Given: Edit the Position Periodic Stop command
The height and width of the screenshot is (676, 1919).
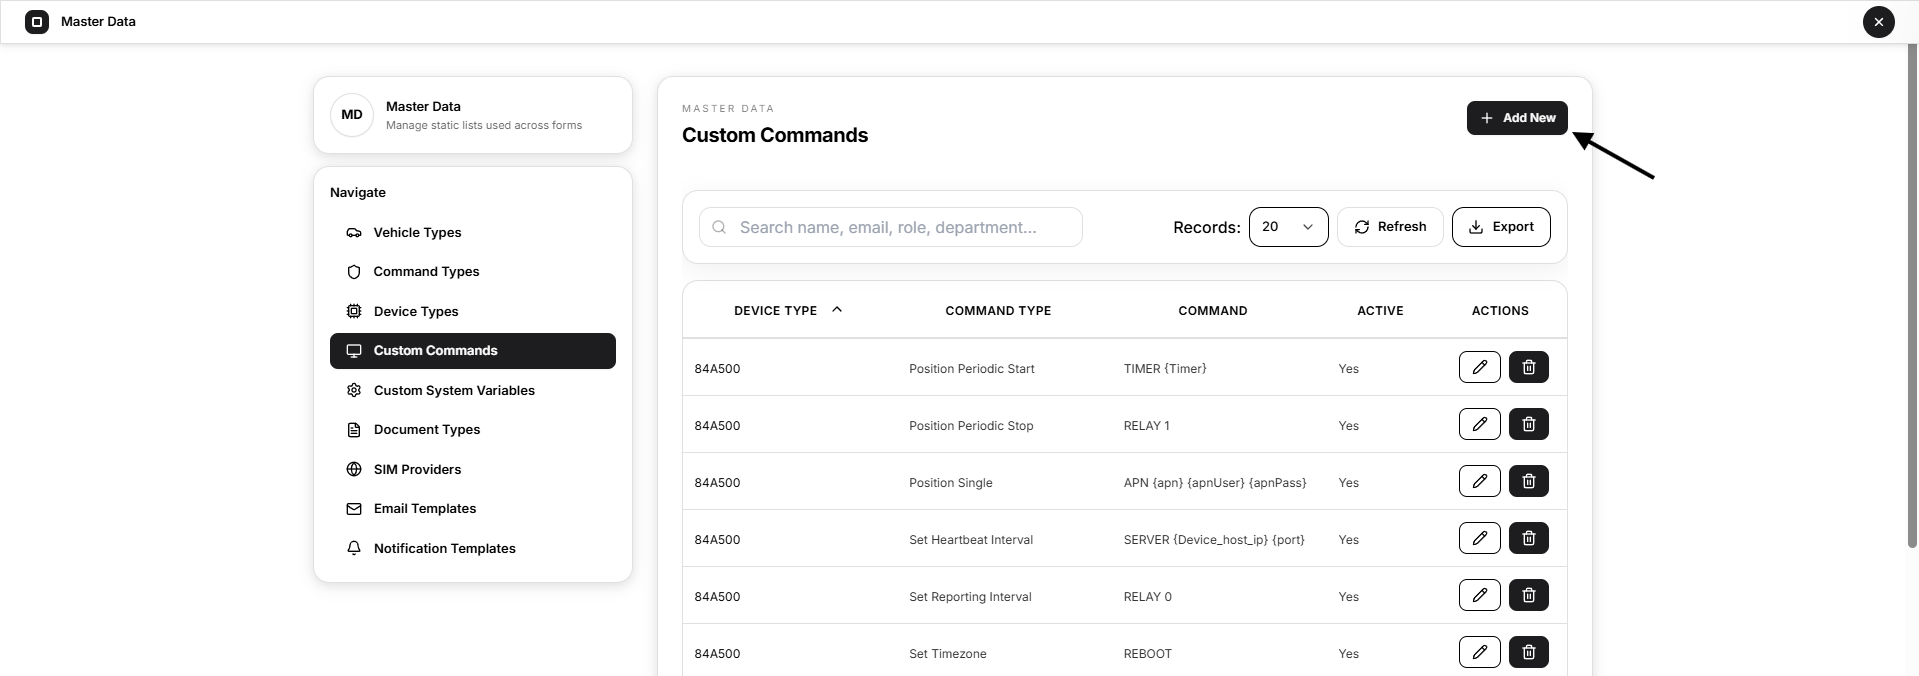Looking at the screenshot, I should click(x=1479, y=424).
